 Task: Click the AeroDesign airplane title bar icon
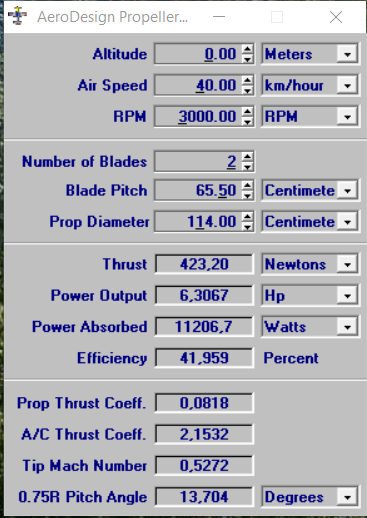[17, 16]
